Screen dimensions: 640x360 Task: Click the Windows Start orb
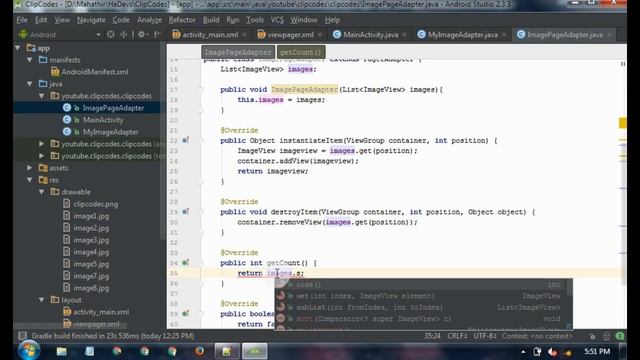(x=29, y=351)
